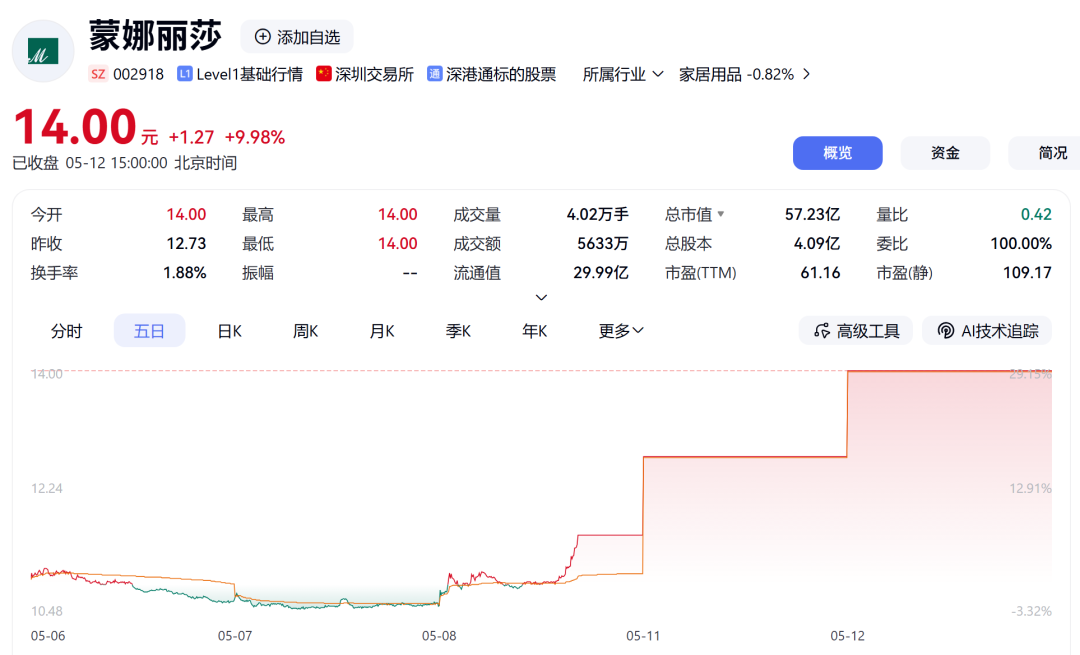Open the 更多 chart period dropdown

coord(621,331)
